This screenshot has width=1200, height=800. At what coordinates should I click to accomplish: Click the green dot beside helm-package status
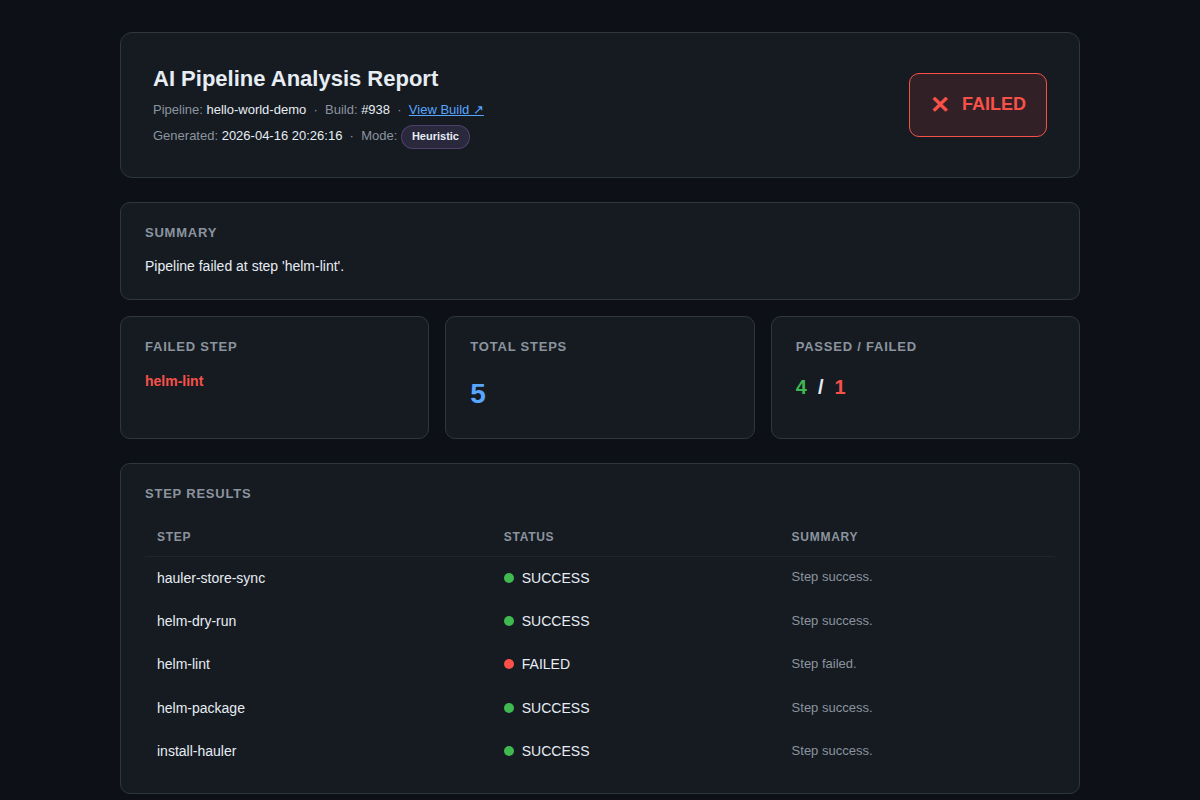tap(509, 708)
